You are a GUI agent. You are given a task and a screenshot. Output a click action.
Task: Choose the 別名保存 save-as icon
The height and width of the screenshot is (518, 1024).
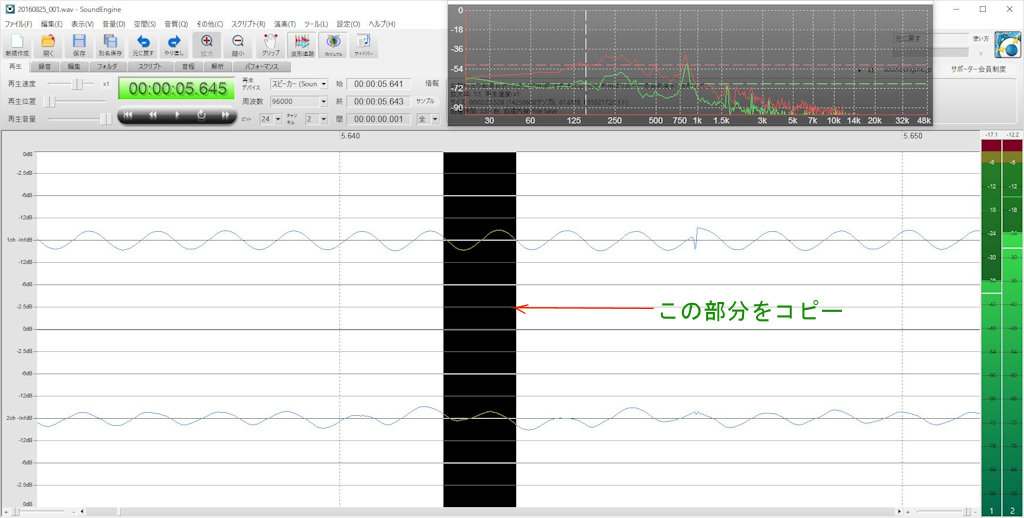(110, 45)
